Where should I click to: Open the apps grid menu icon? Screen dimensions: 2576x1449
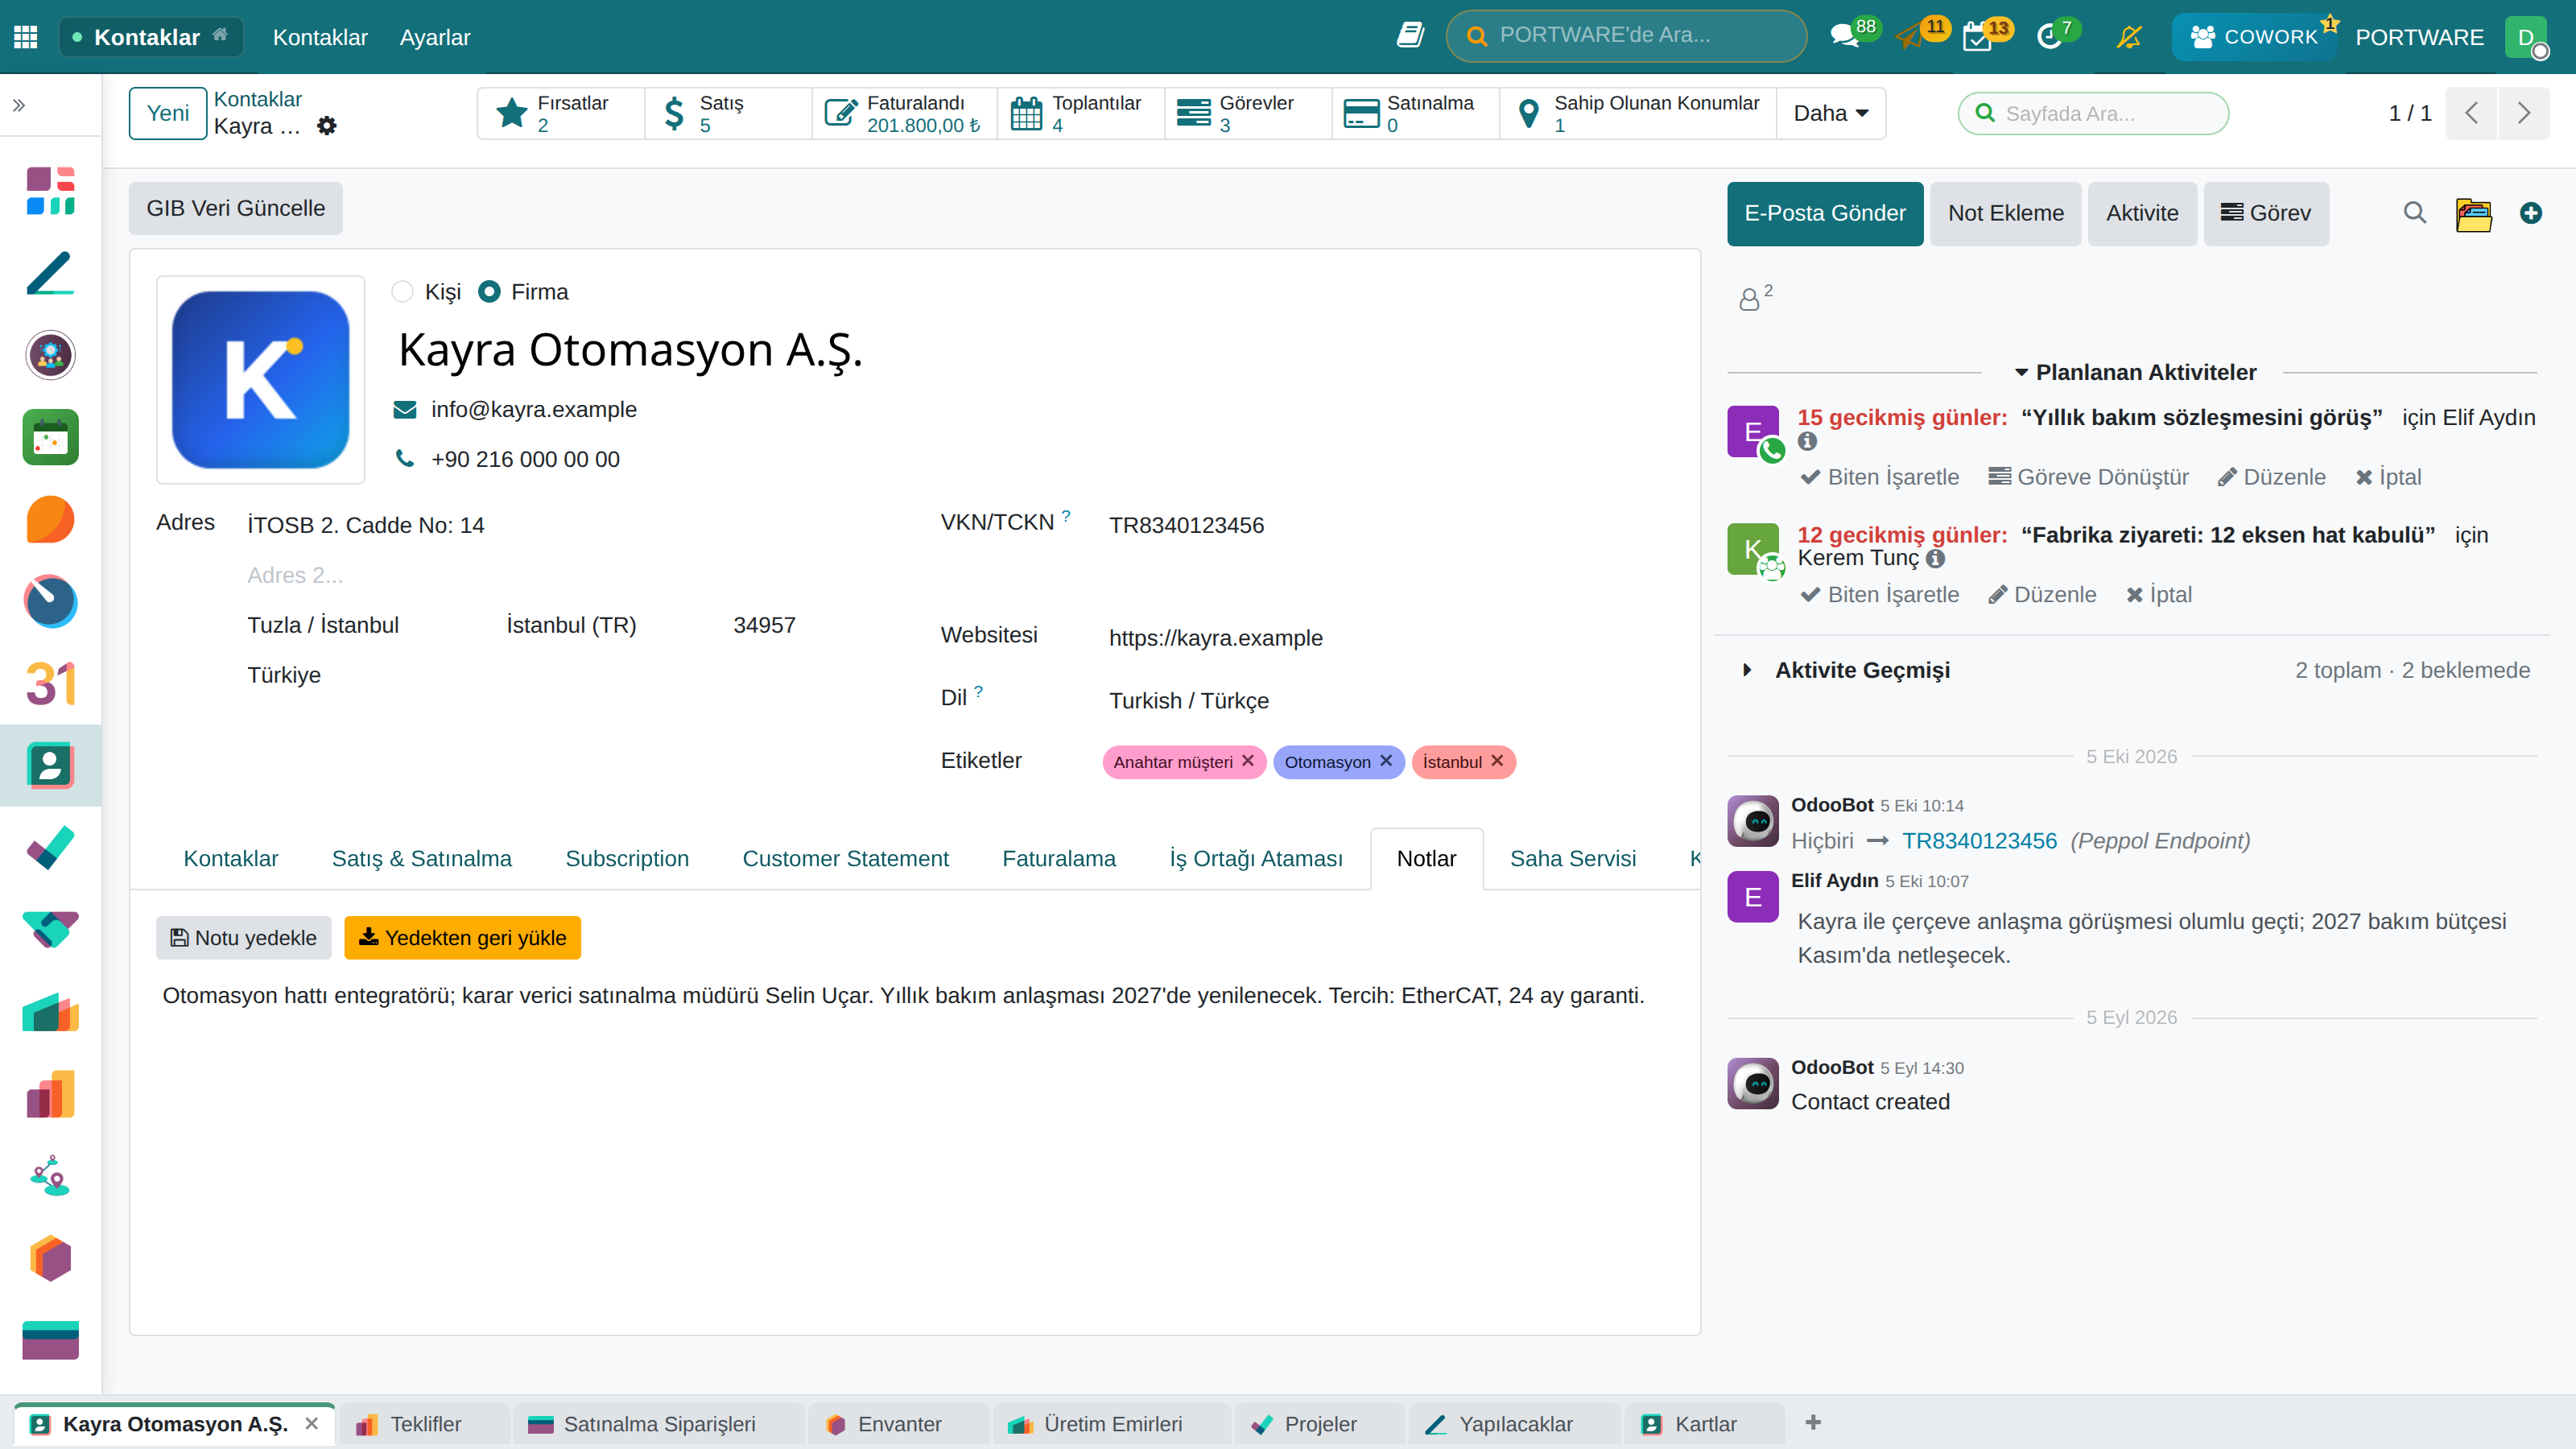coord(26,37)
